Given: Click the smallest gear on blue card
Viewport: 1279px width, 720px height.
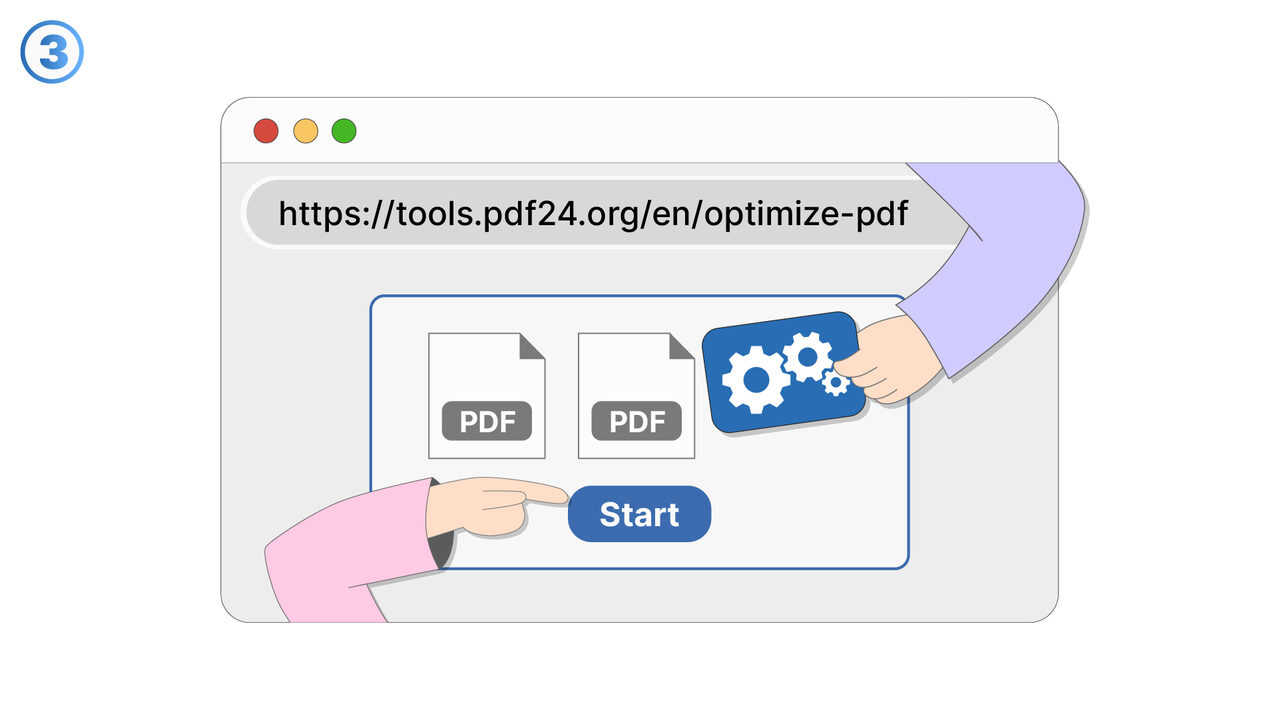Looking at the screenshot, I should 836,383.
